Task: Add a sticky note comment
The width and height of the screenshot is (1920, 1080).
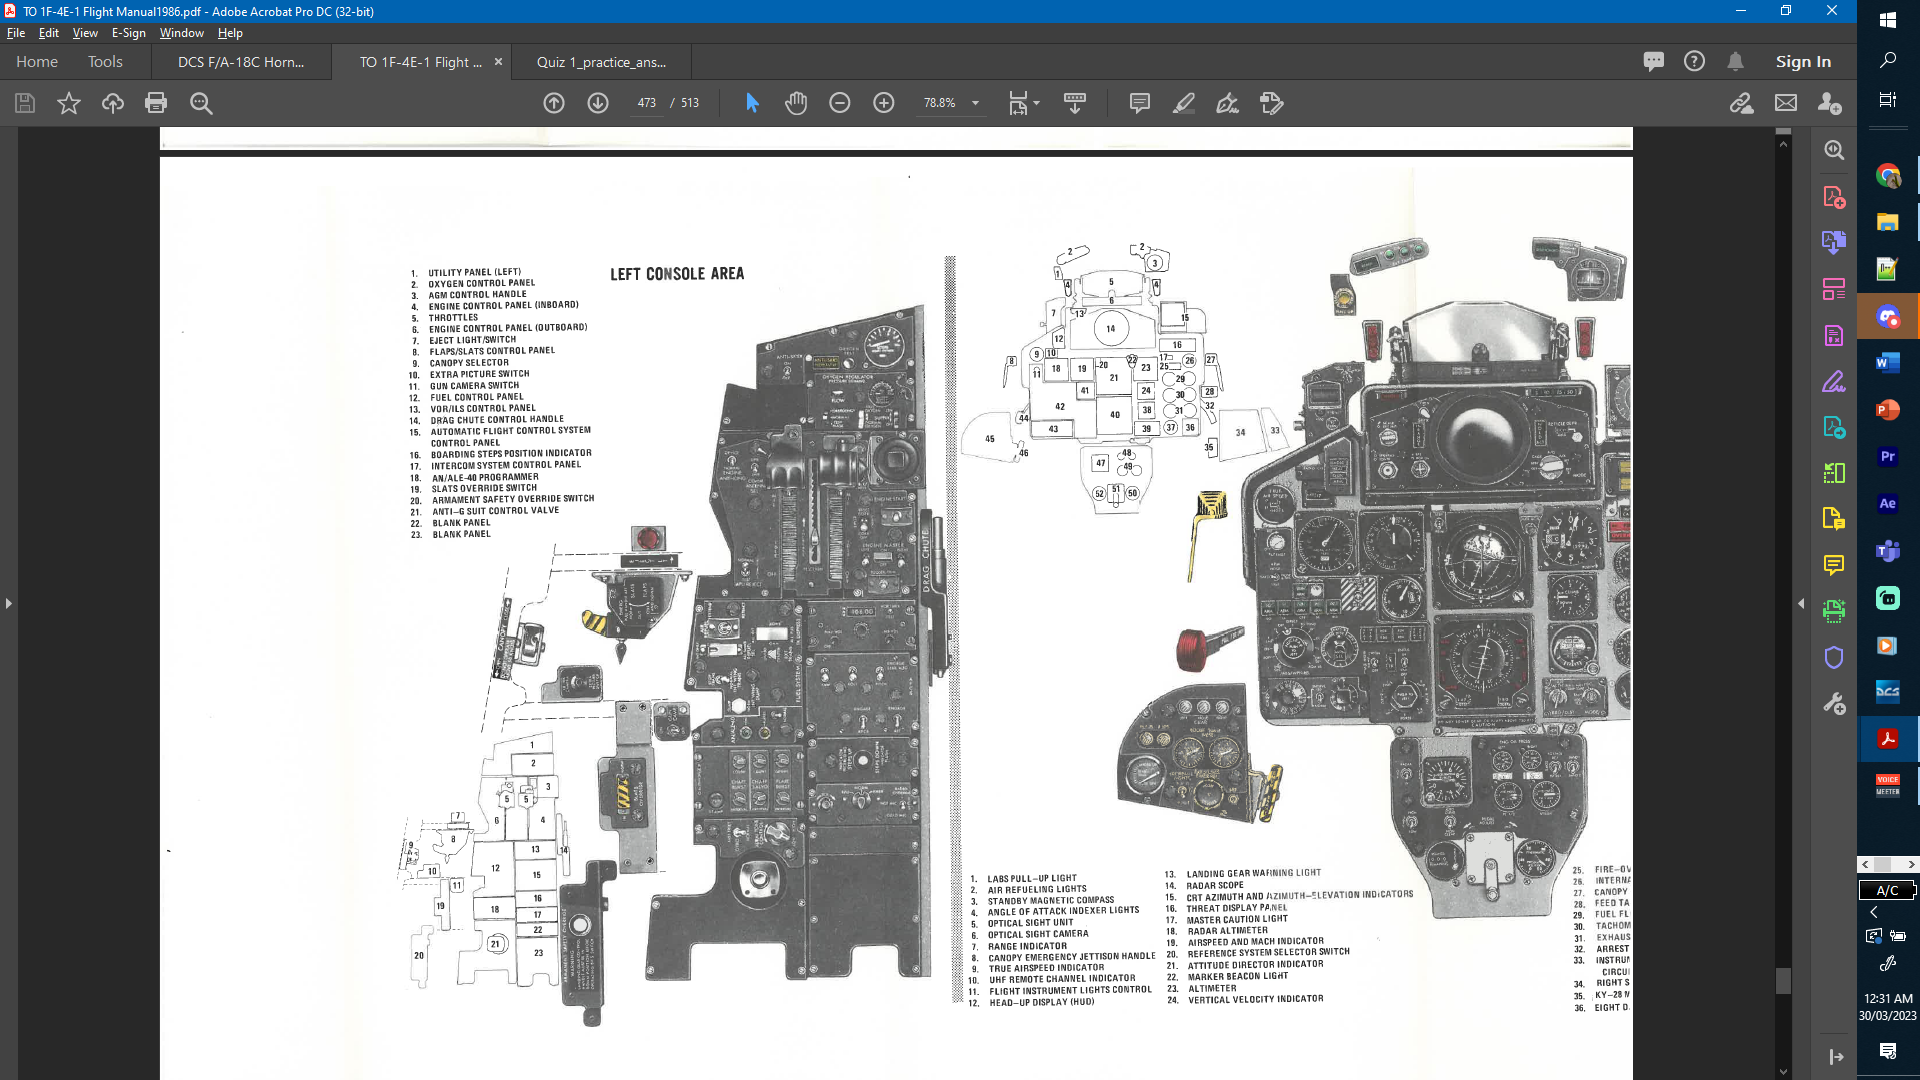Action: (1139, 103)
